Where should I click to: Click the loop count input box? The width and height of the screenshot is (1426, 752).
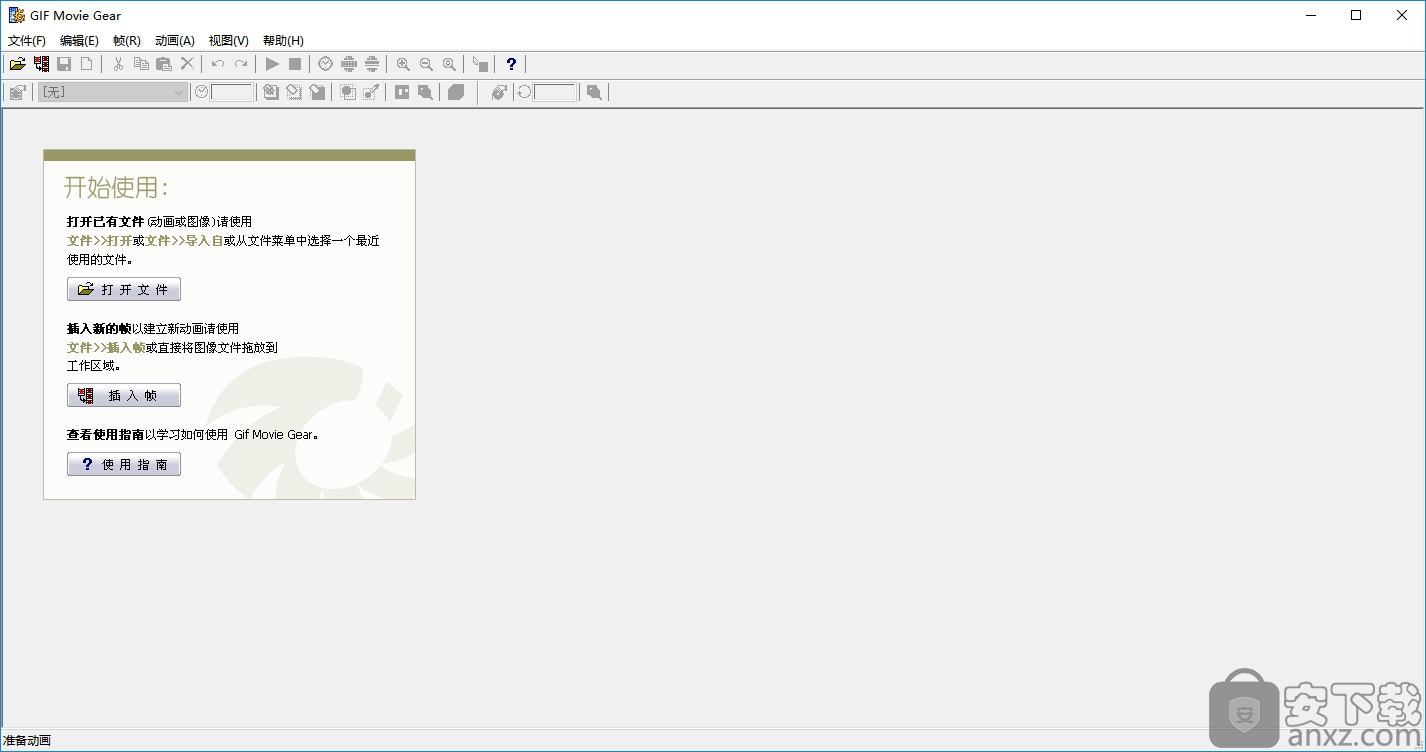click(555, 92)
